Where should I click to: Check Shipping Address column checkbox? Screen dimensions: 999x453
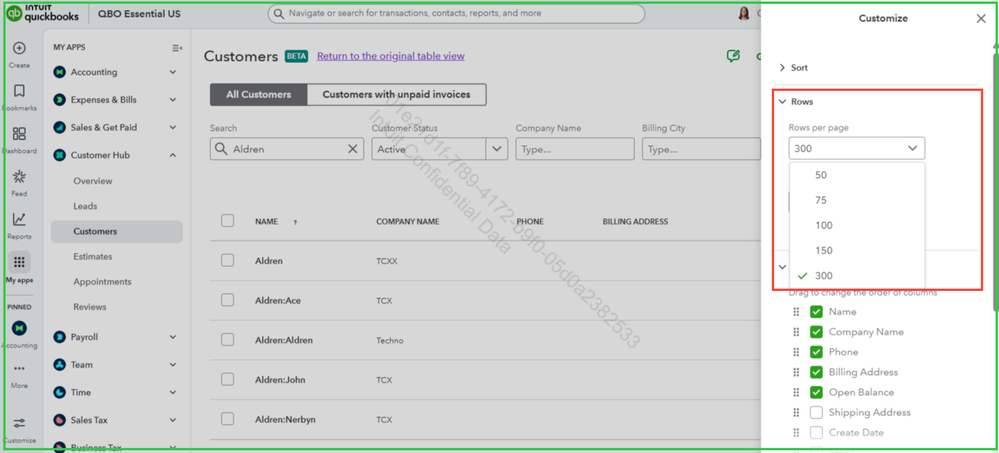point(816,412)
